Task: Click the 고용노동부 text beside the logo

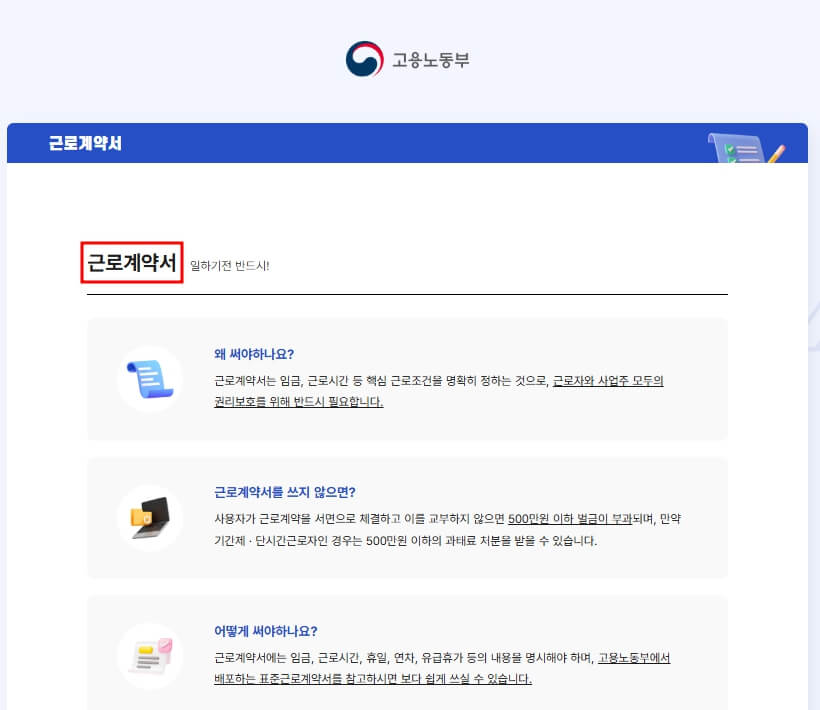Action: [430, 60]
